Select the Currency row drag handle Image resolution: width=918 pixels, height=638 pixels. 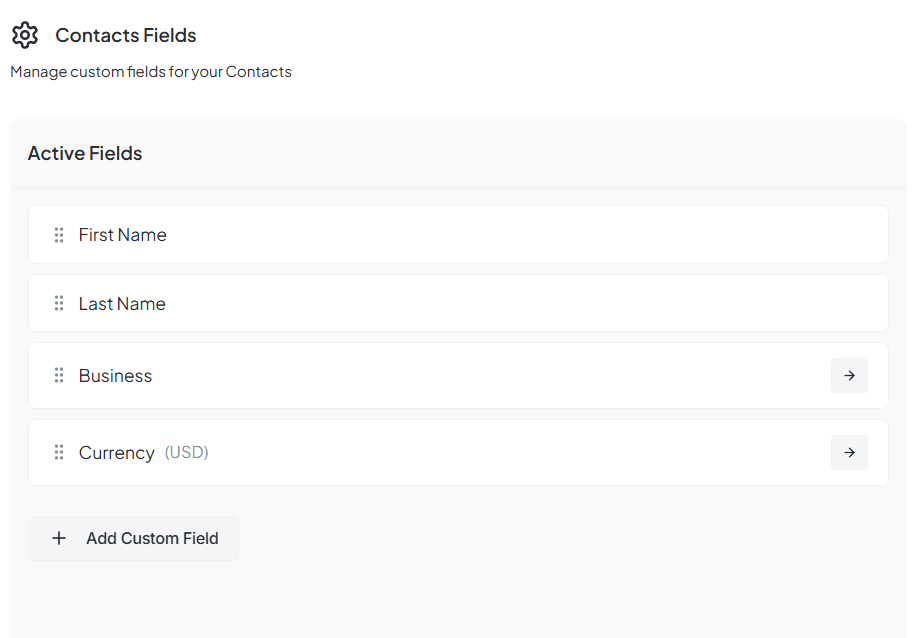(59, 453)
